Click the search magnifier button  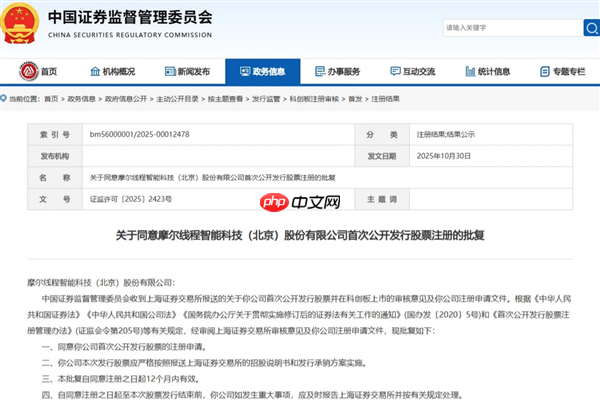pos(592,28)
